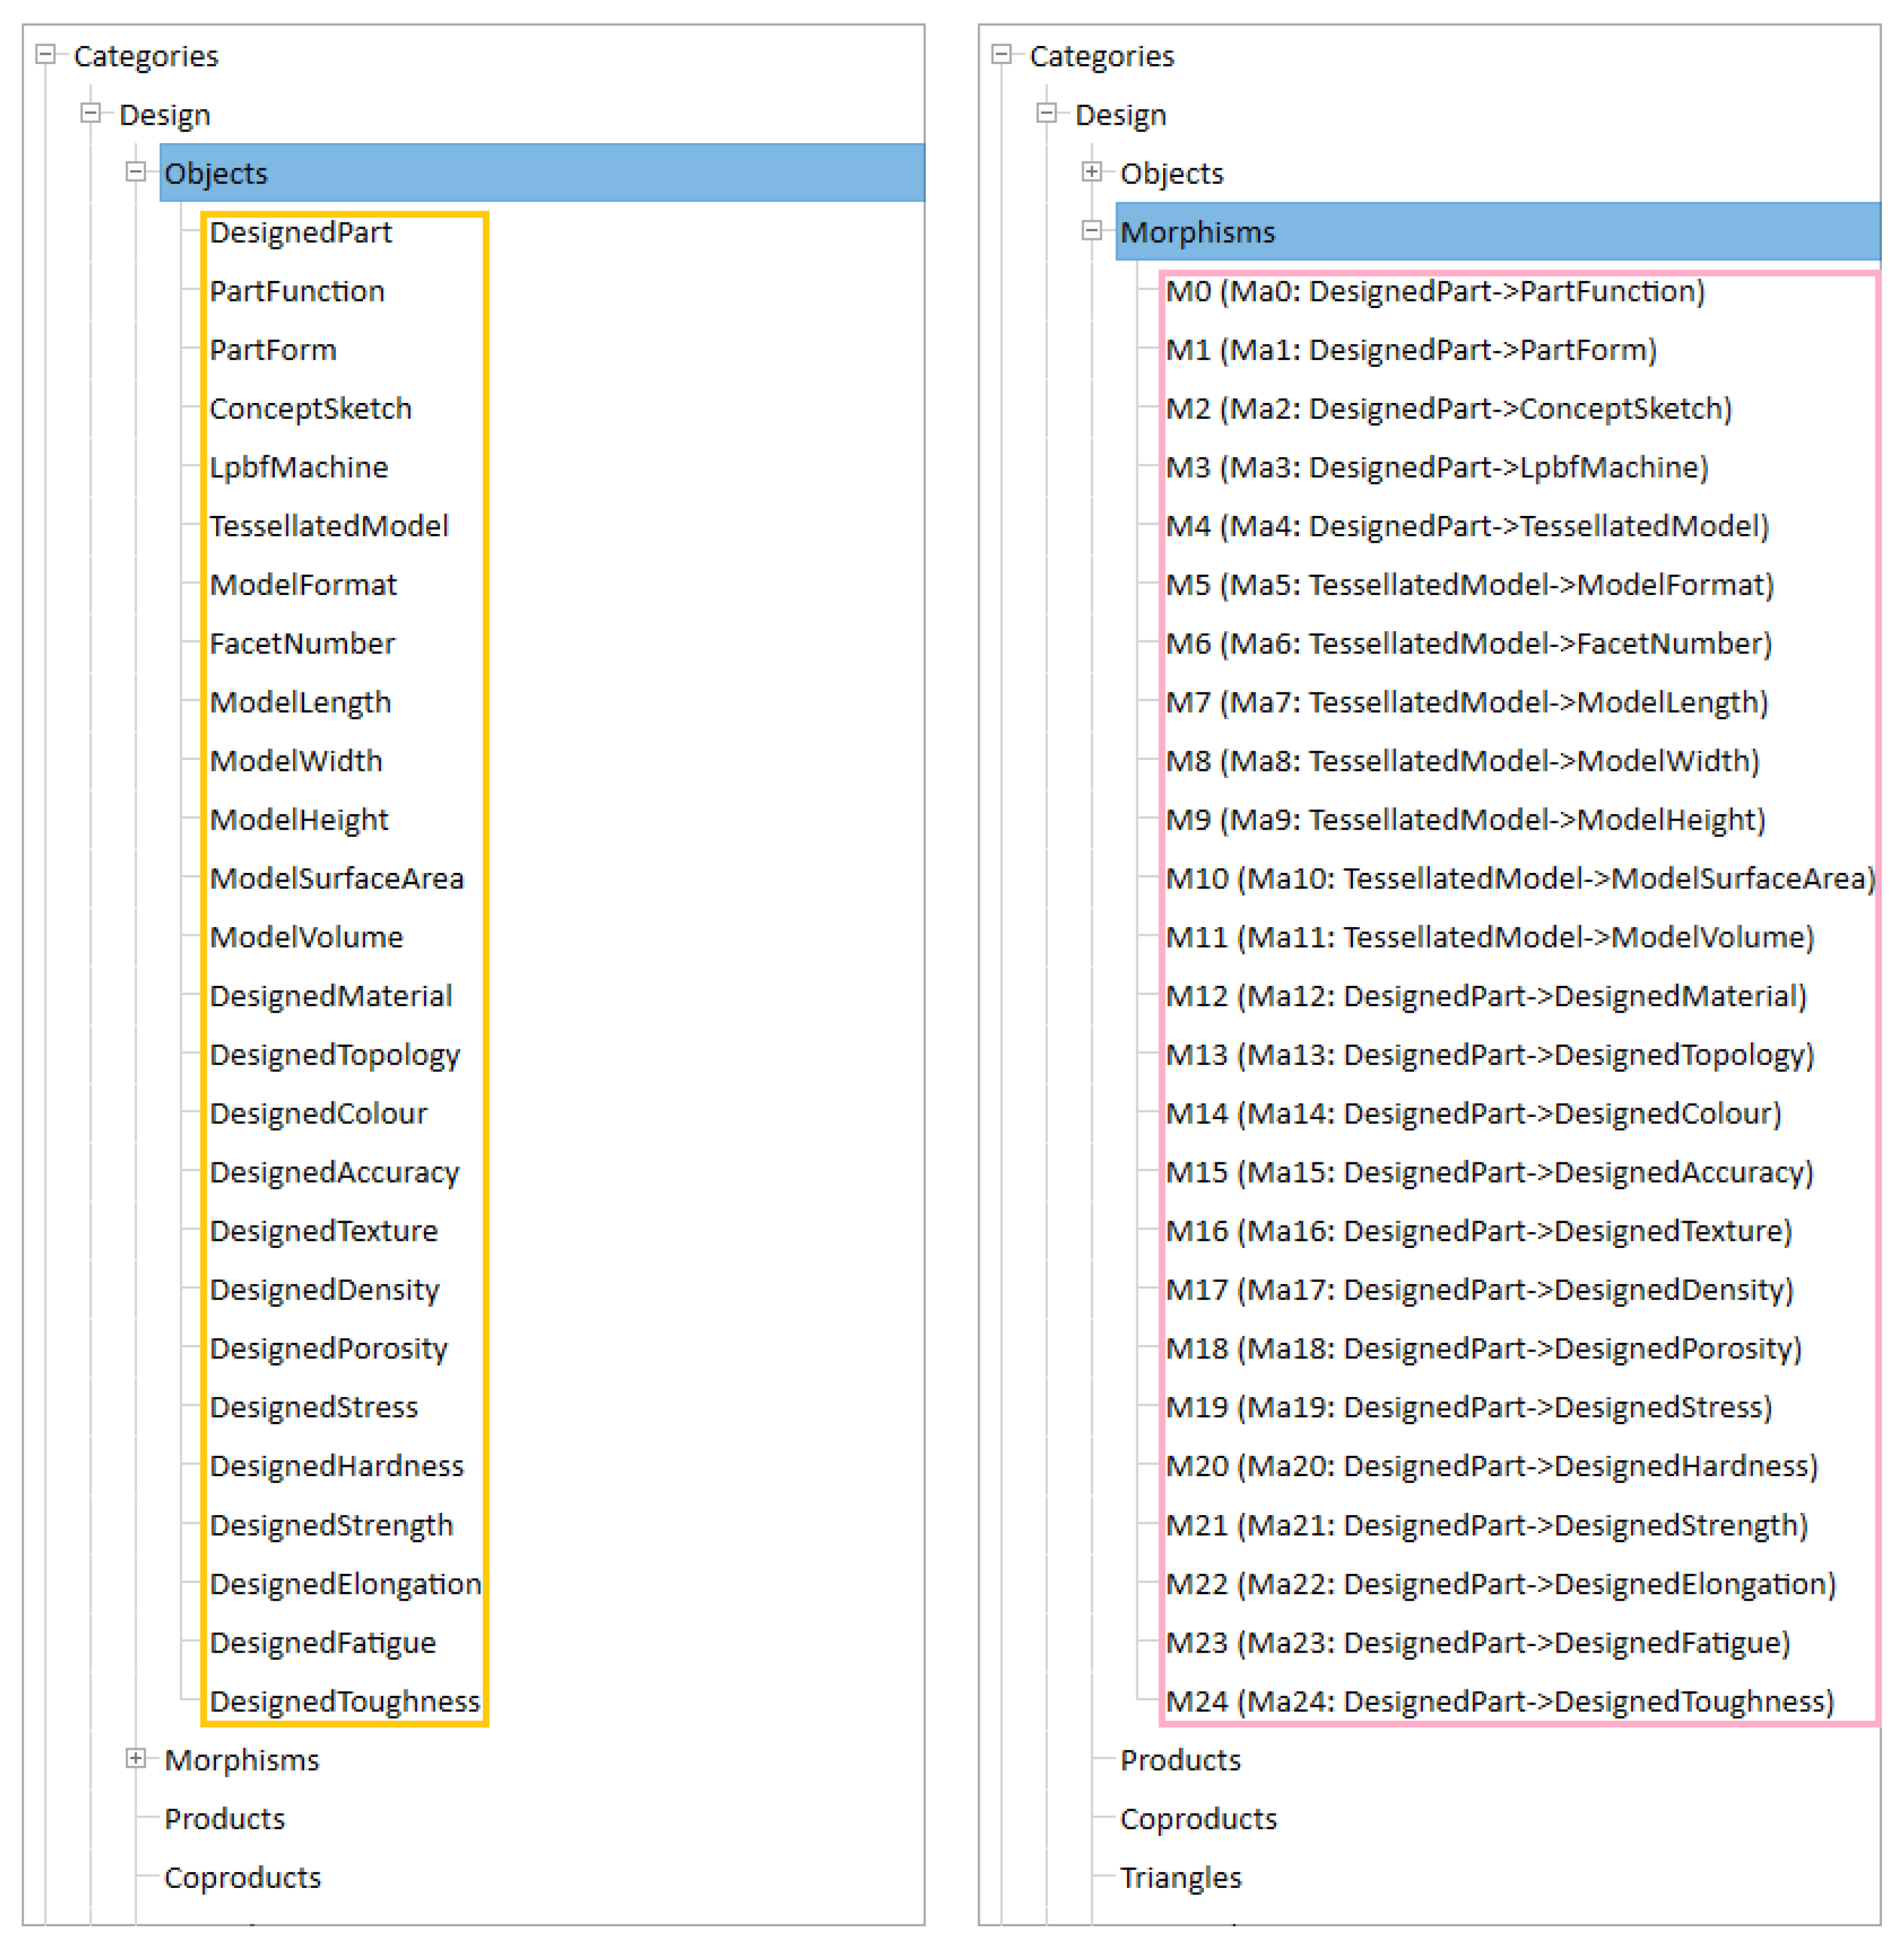Select Triangles item in right tree
Viewport: 1904px width, 1949px height.
(1180, 1877)
